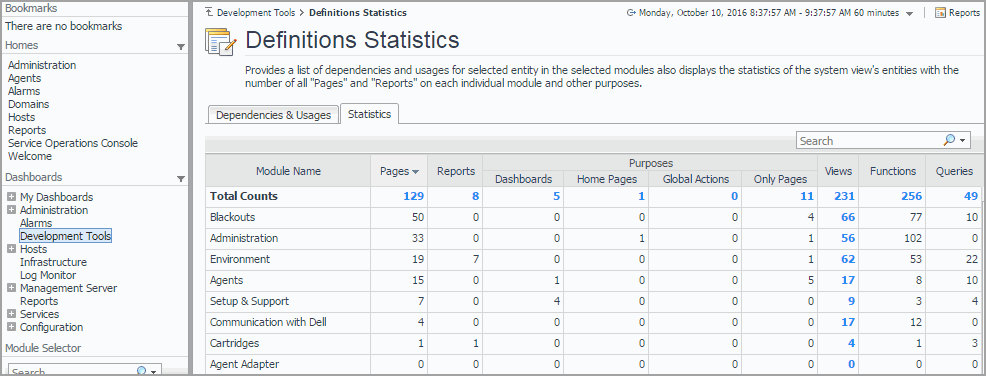Image resolution: width=986 pixels, height=376 pixels.
Task: Open the Homes panel dropdown arrow
Action: (x=181, y=47)
